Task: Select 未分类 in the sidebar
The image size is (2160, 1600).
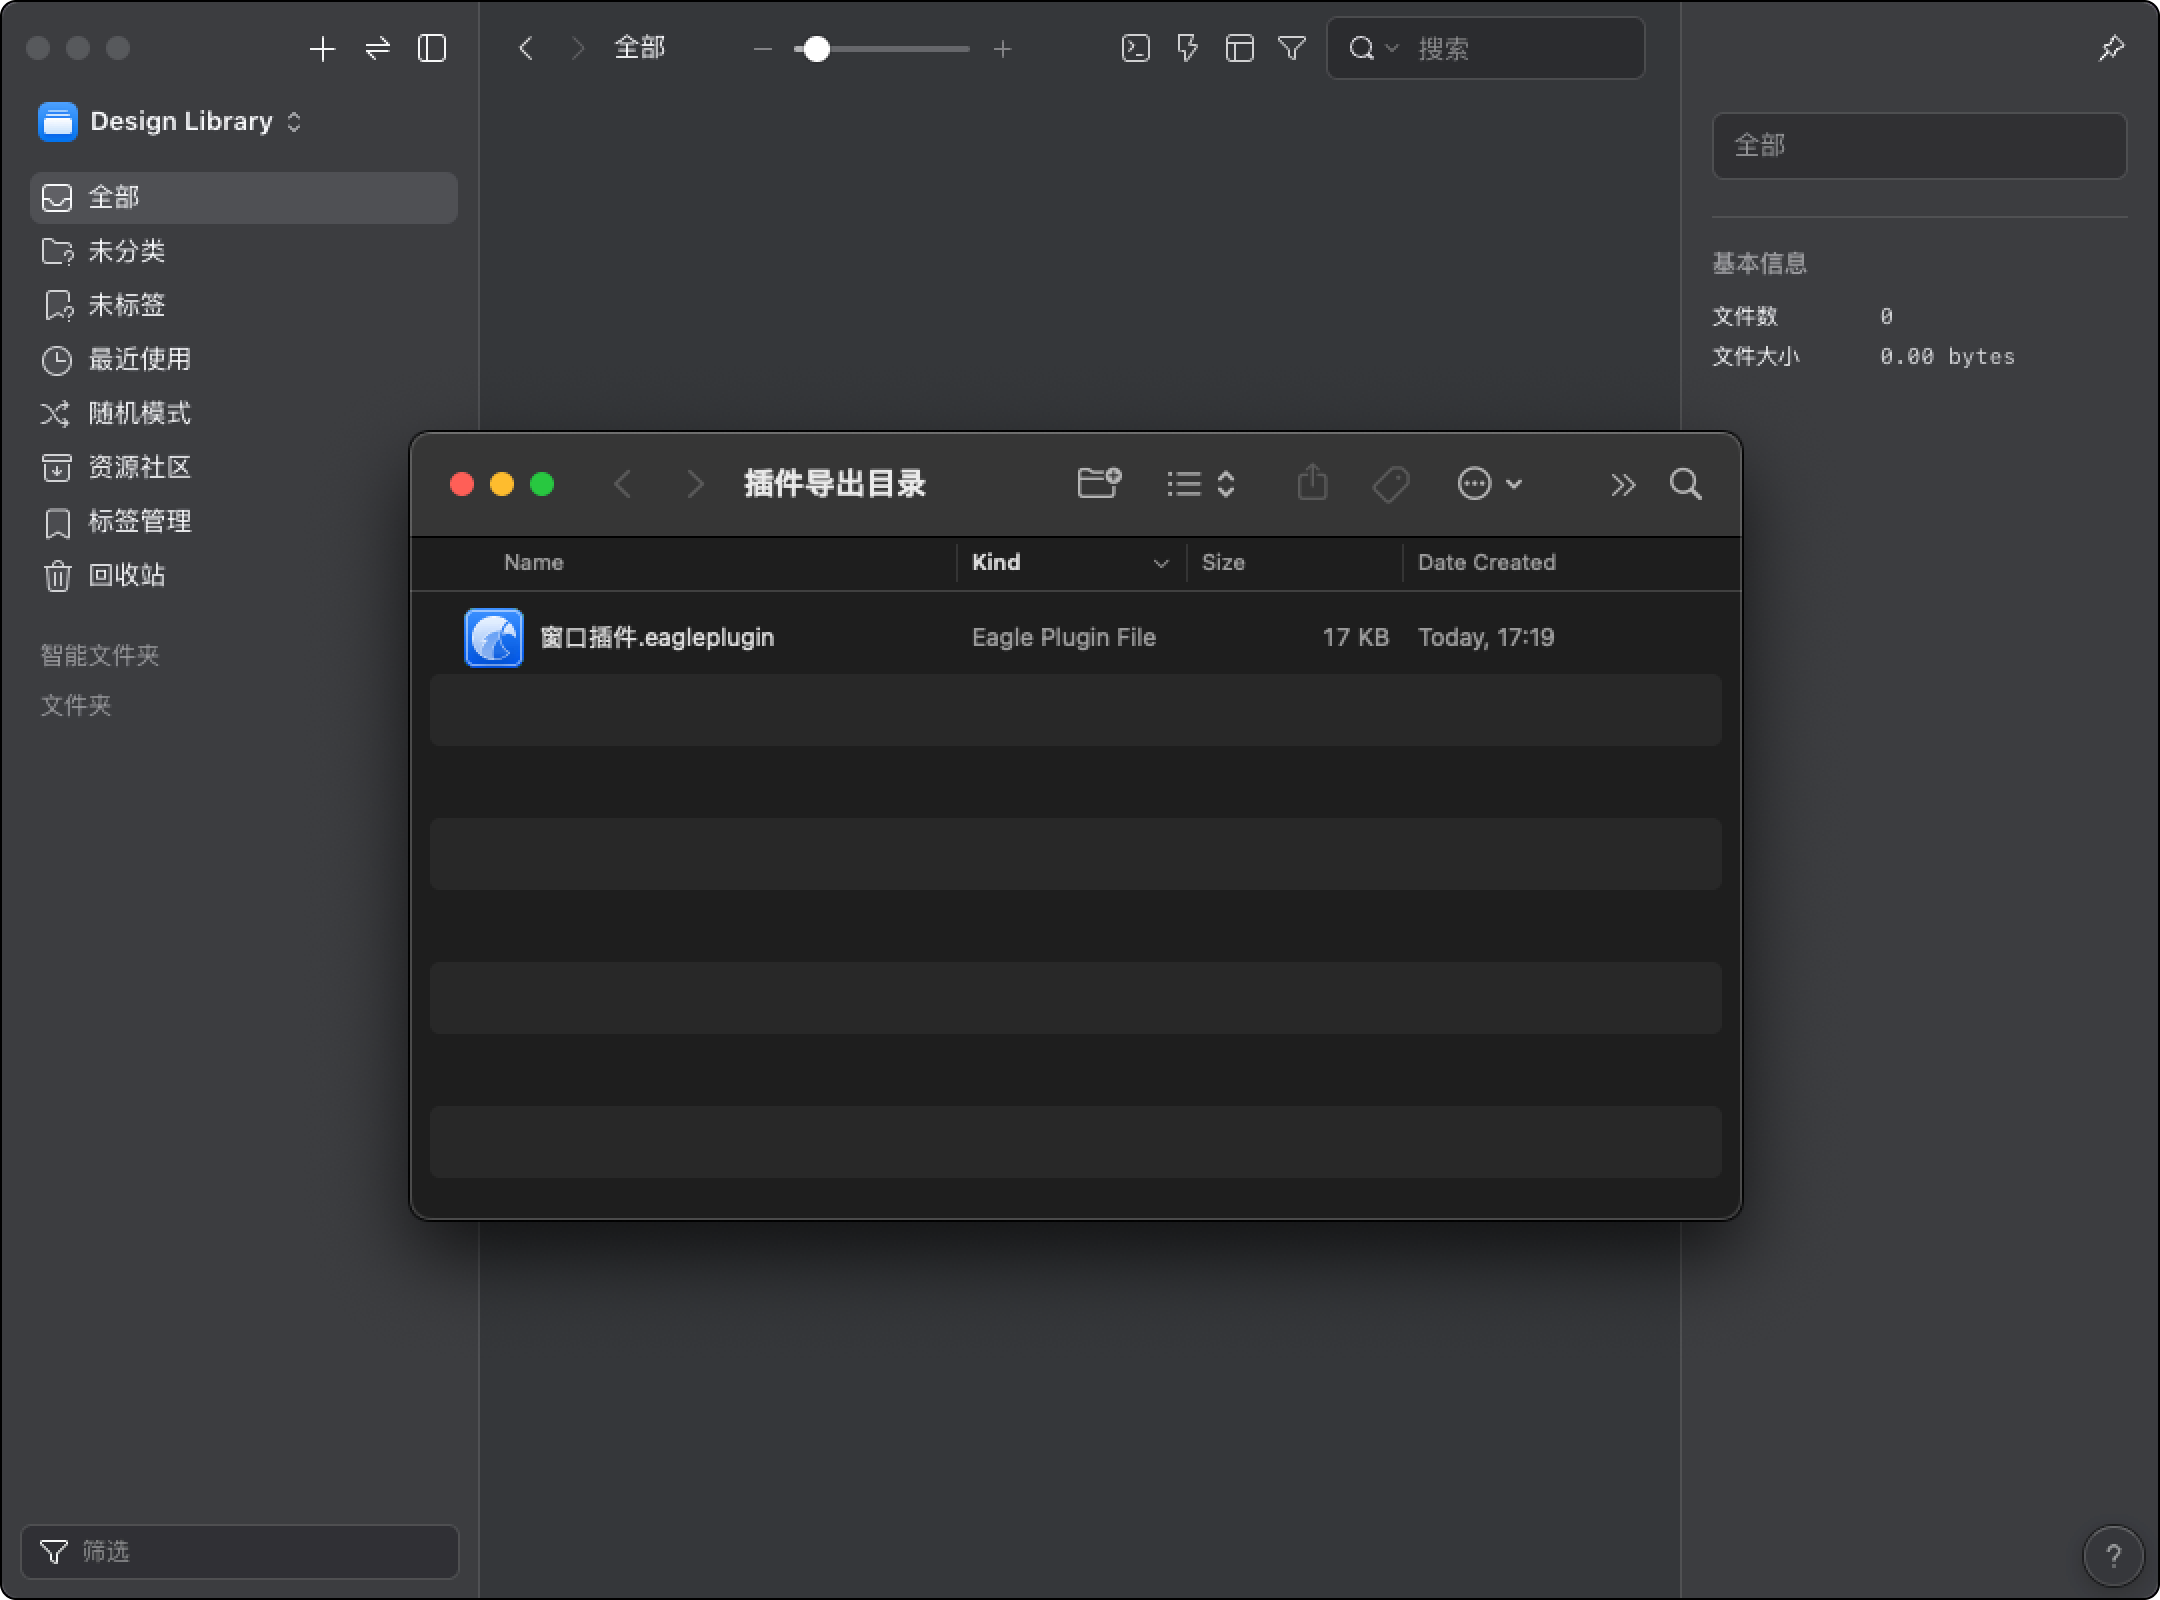Action: pyautogui.click(x=126, y=251)
